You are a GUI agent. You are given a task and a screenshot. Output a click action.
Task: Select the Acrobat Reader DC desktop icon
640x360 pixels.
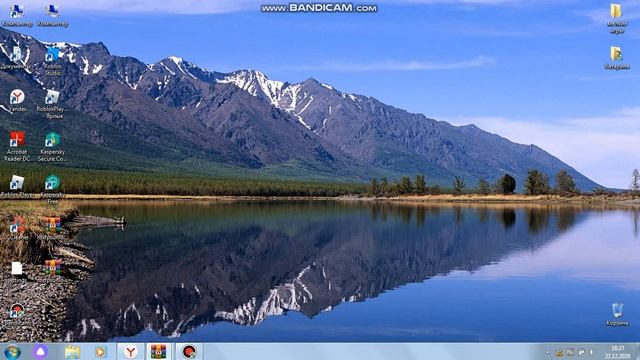(17, 146)
